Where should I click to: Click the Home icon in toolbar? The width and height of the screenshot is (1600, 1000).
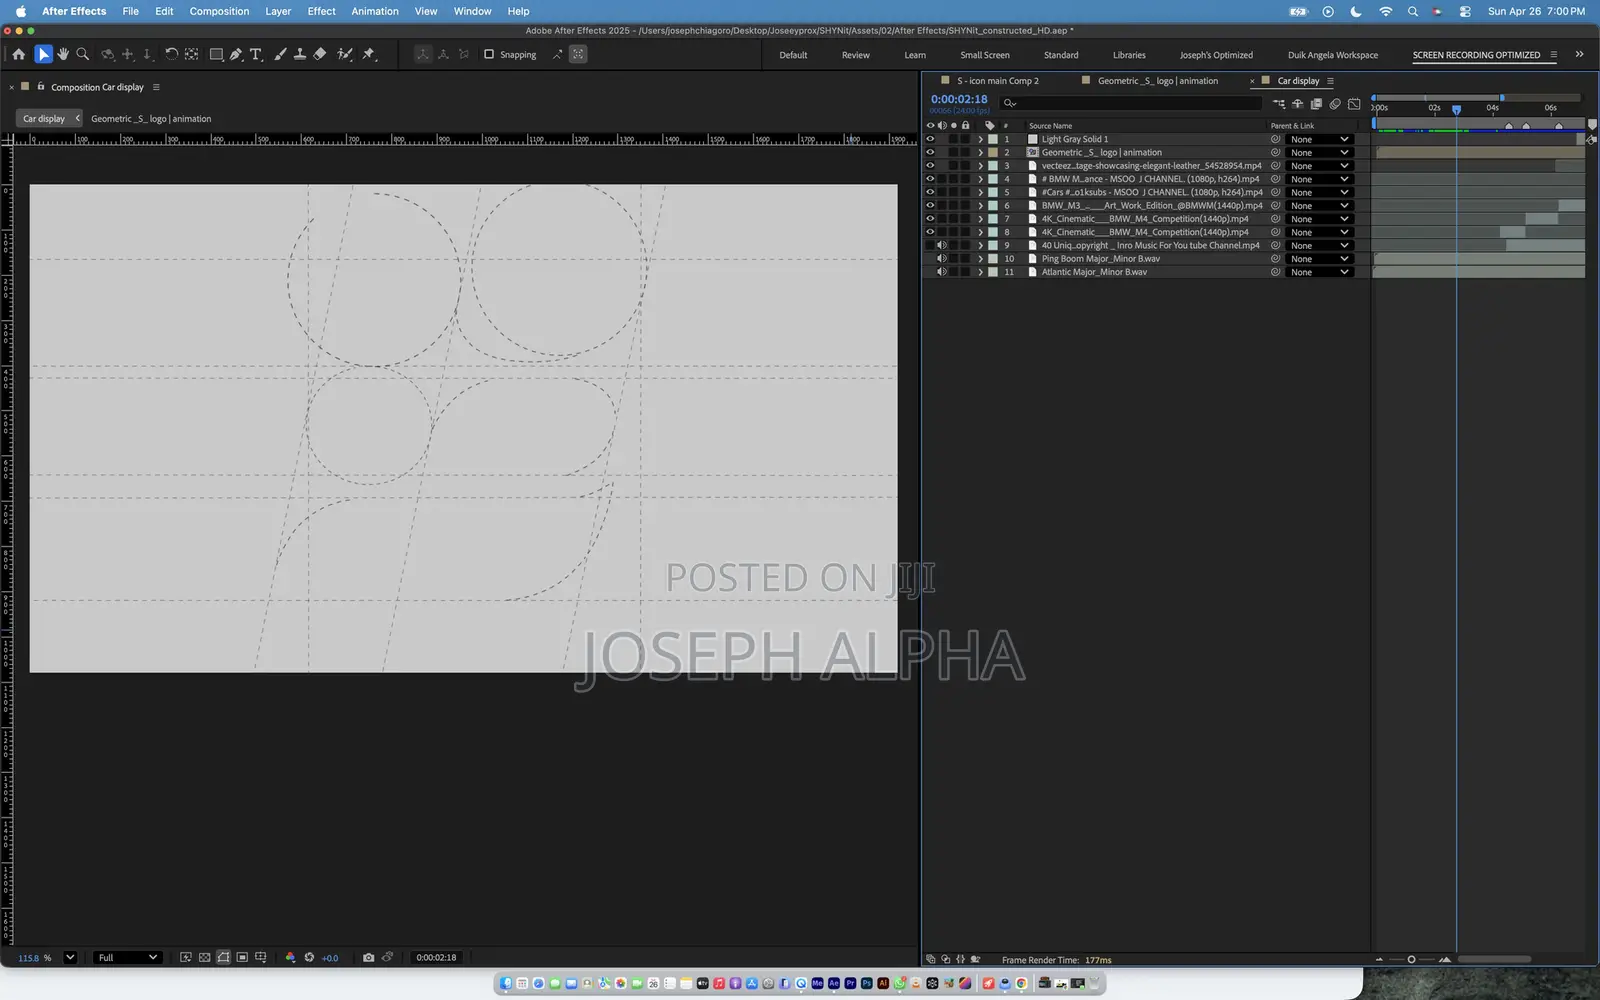coord(18,54)
